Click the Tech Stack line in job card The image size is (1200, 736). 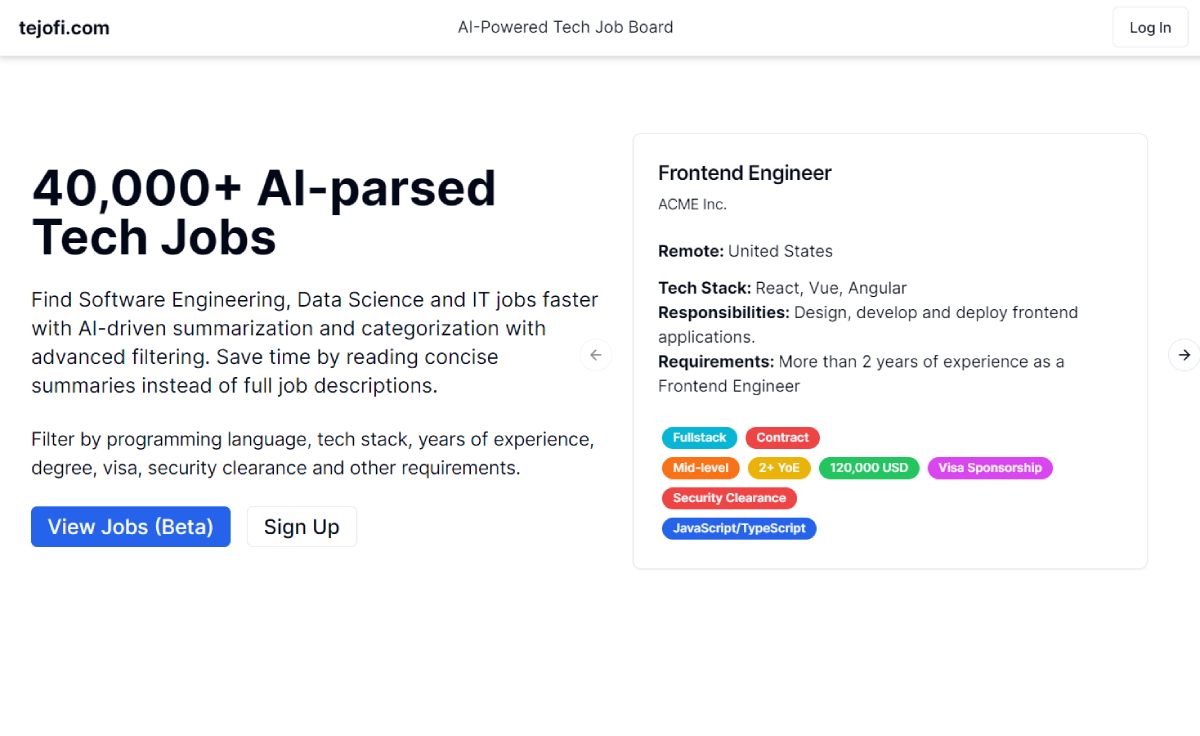coord(782,288)
